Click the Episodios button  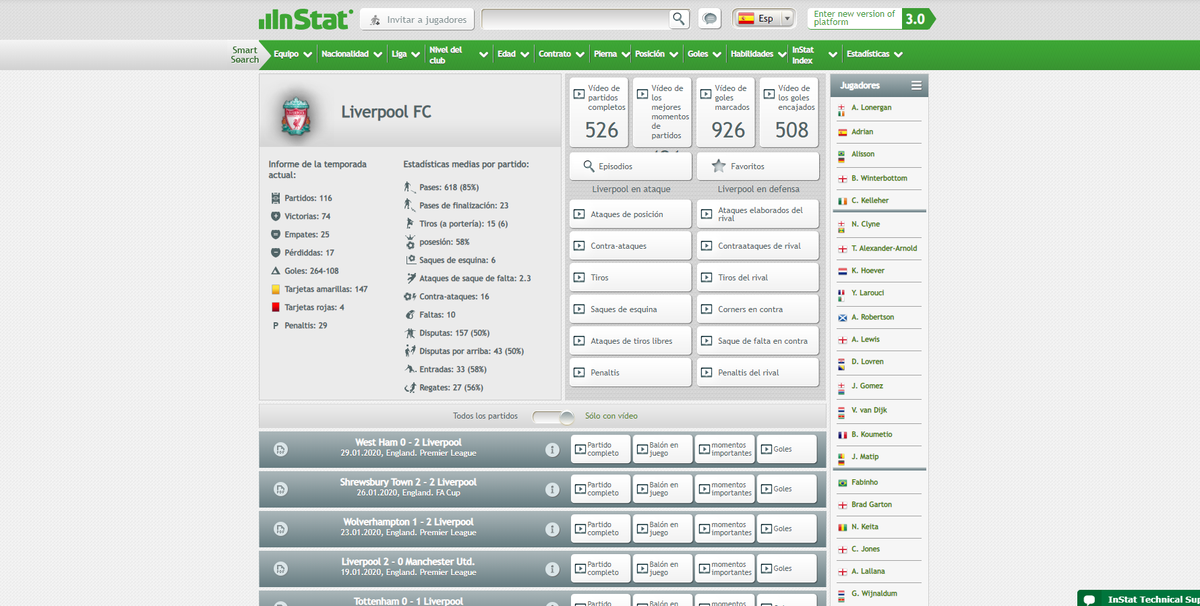(x=631, y=166)
